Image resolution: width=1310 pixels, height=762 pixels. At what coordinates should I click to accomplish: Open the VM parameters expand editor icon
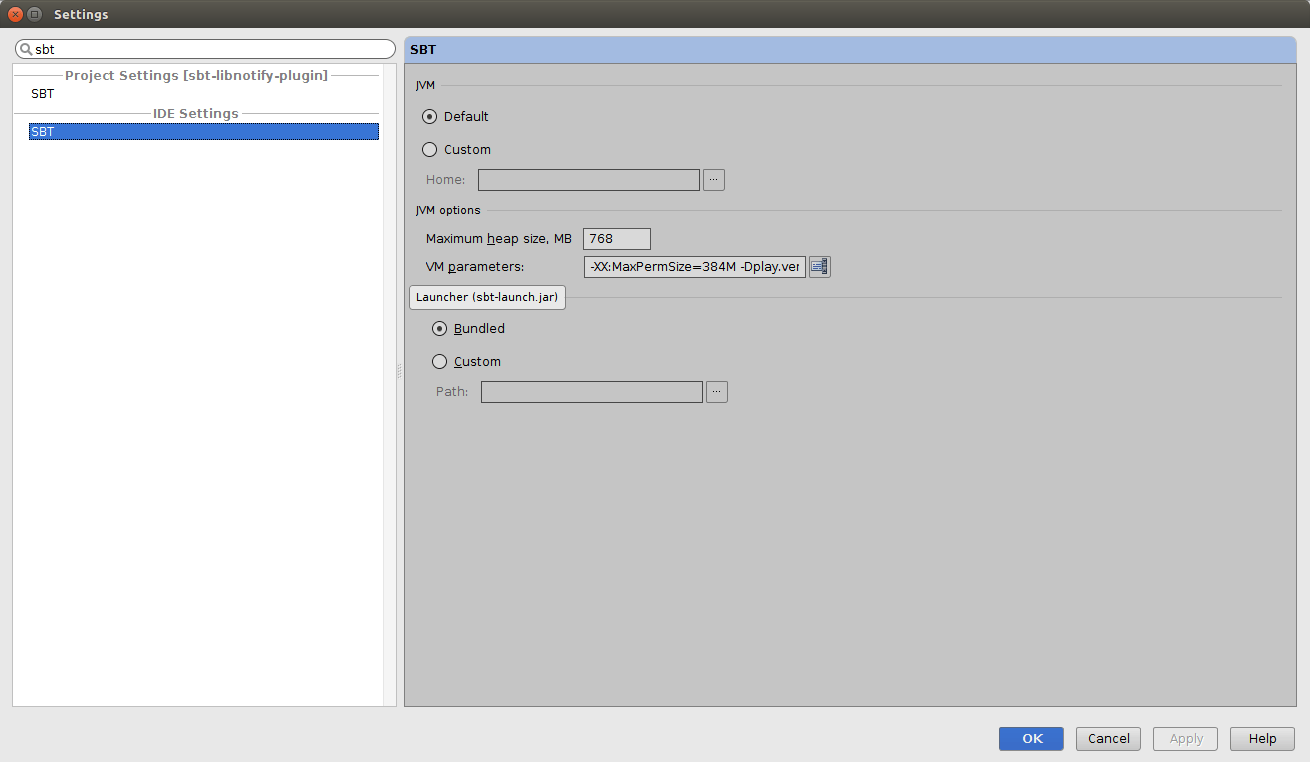coord(820,266)
